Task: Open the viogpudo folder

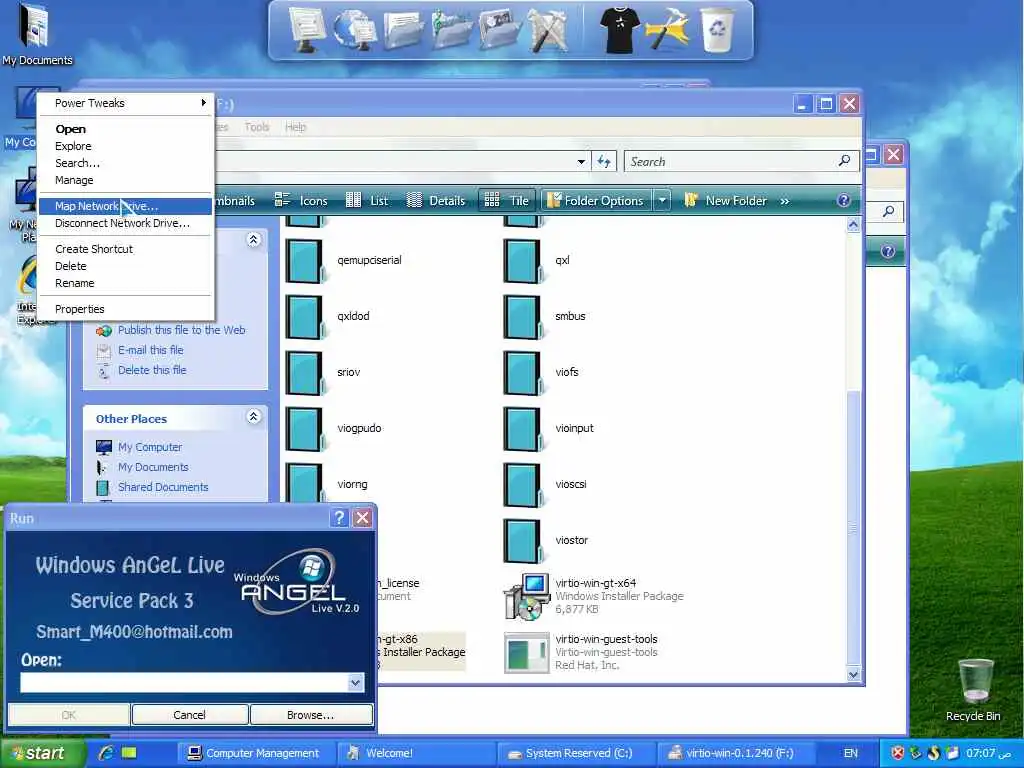Action: tap(334, 429)
